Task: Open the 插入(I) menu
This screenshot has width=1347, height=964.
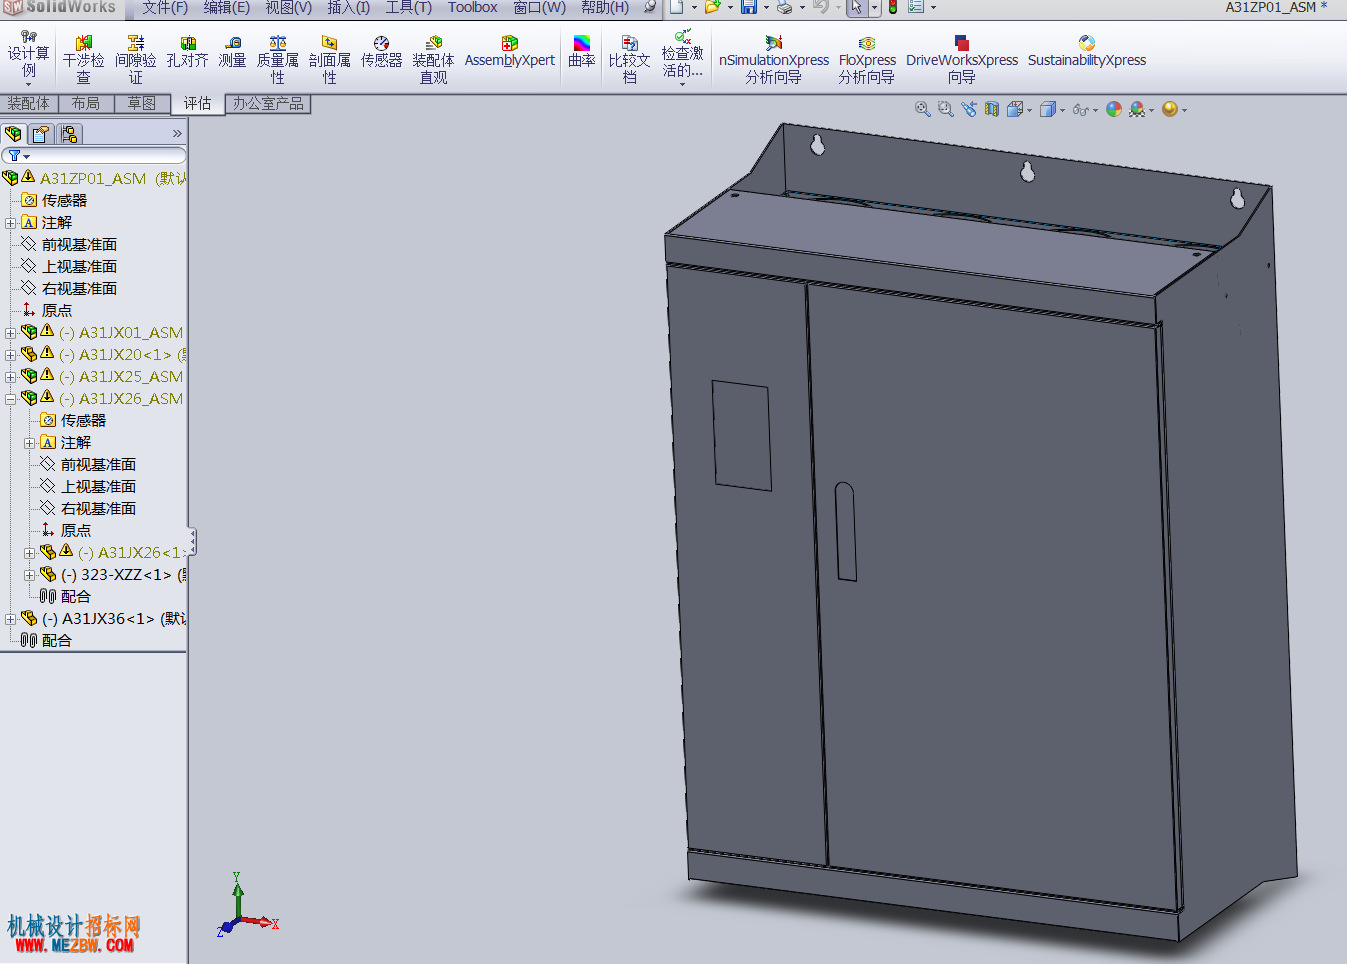Action: click(349, 7)
